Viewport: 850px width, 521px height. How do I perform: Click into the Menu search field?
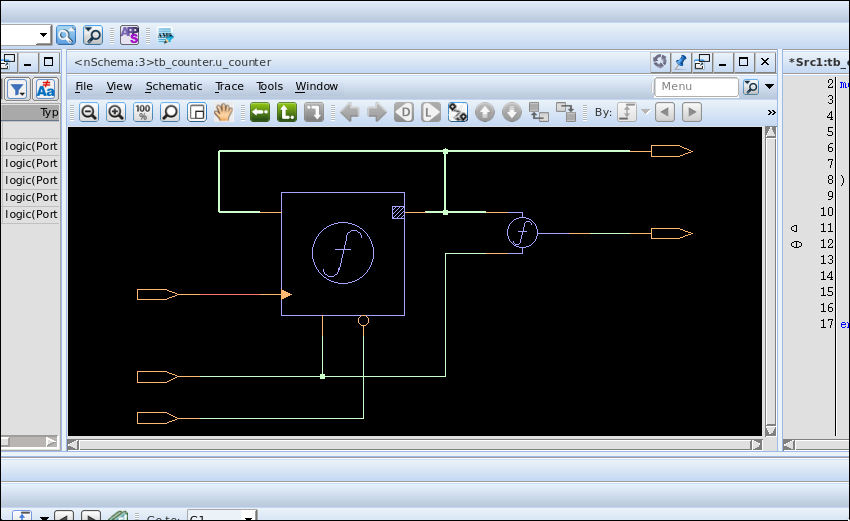[697, 87]
